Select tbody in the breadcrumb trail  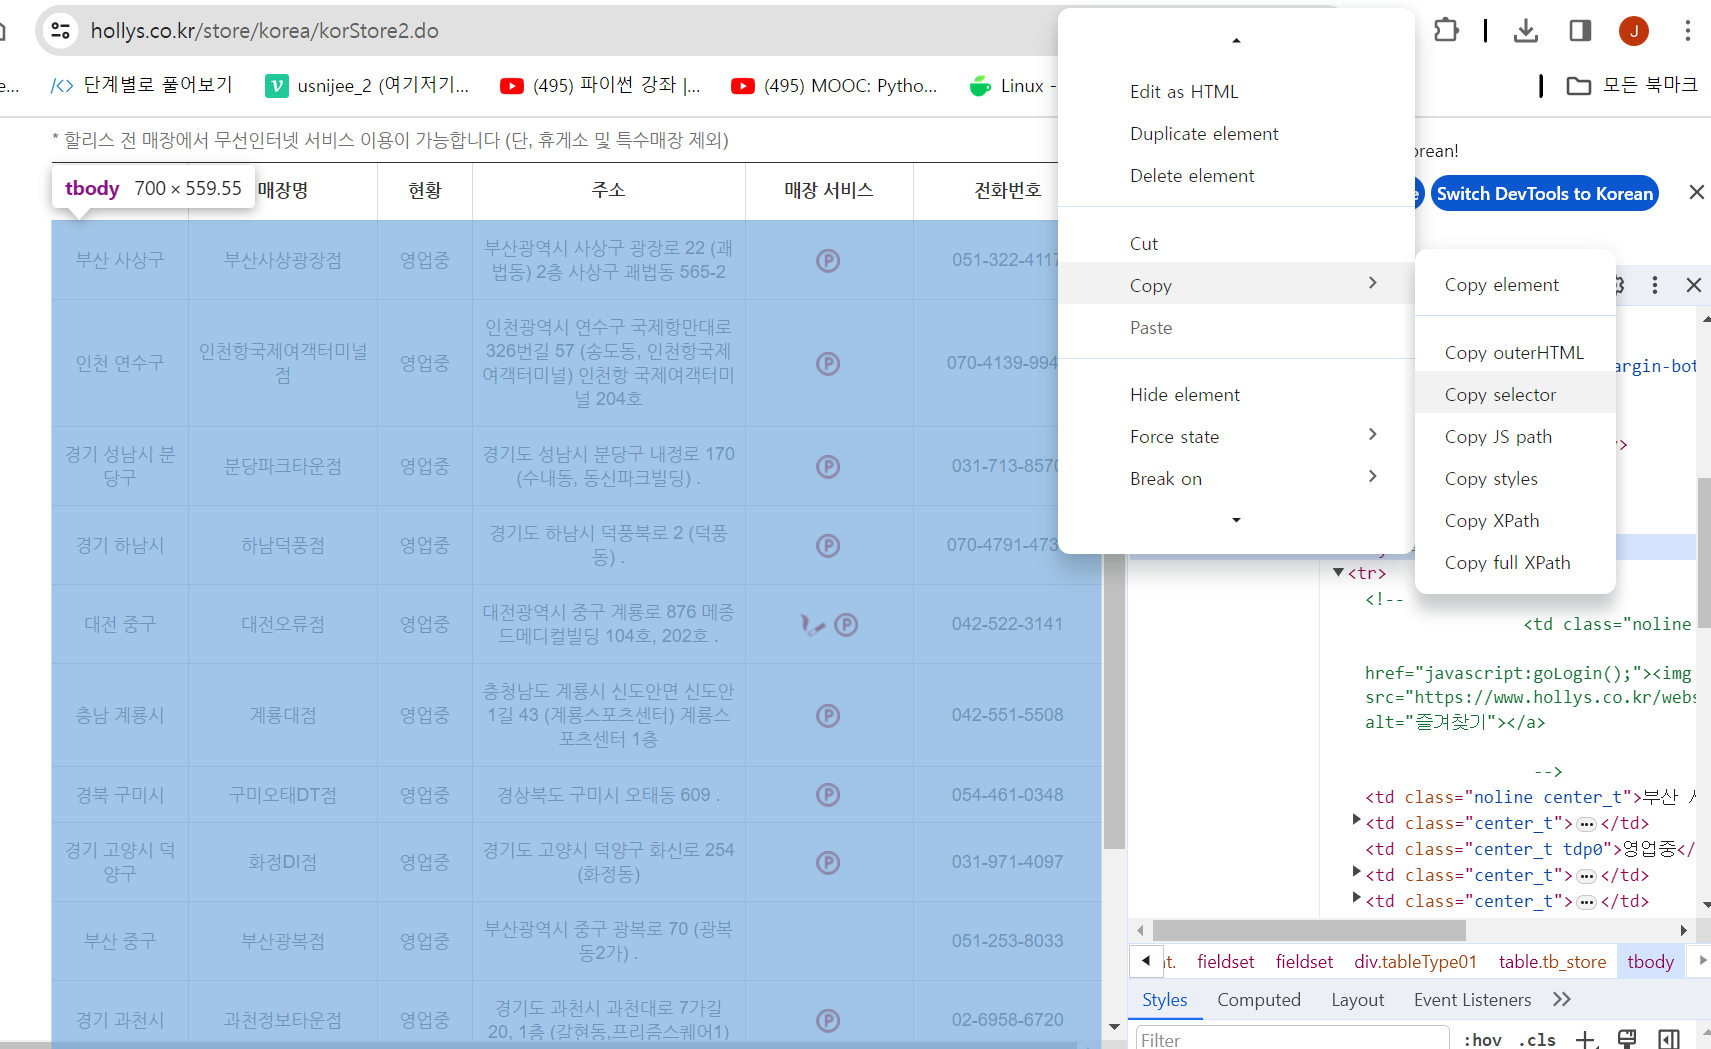[x=1650, y=962]
